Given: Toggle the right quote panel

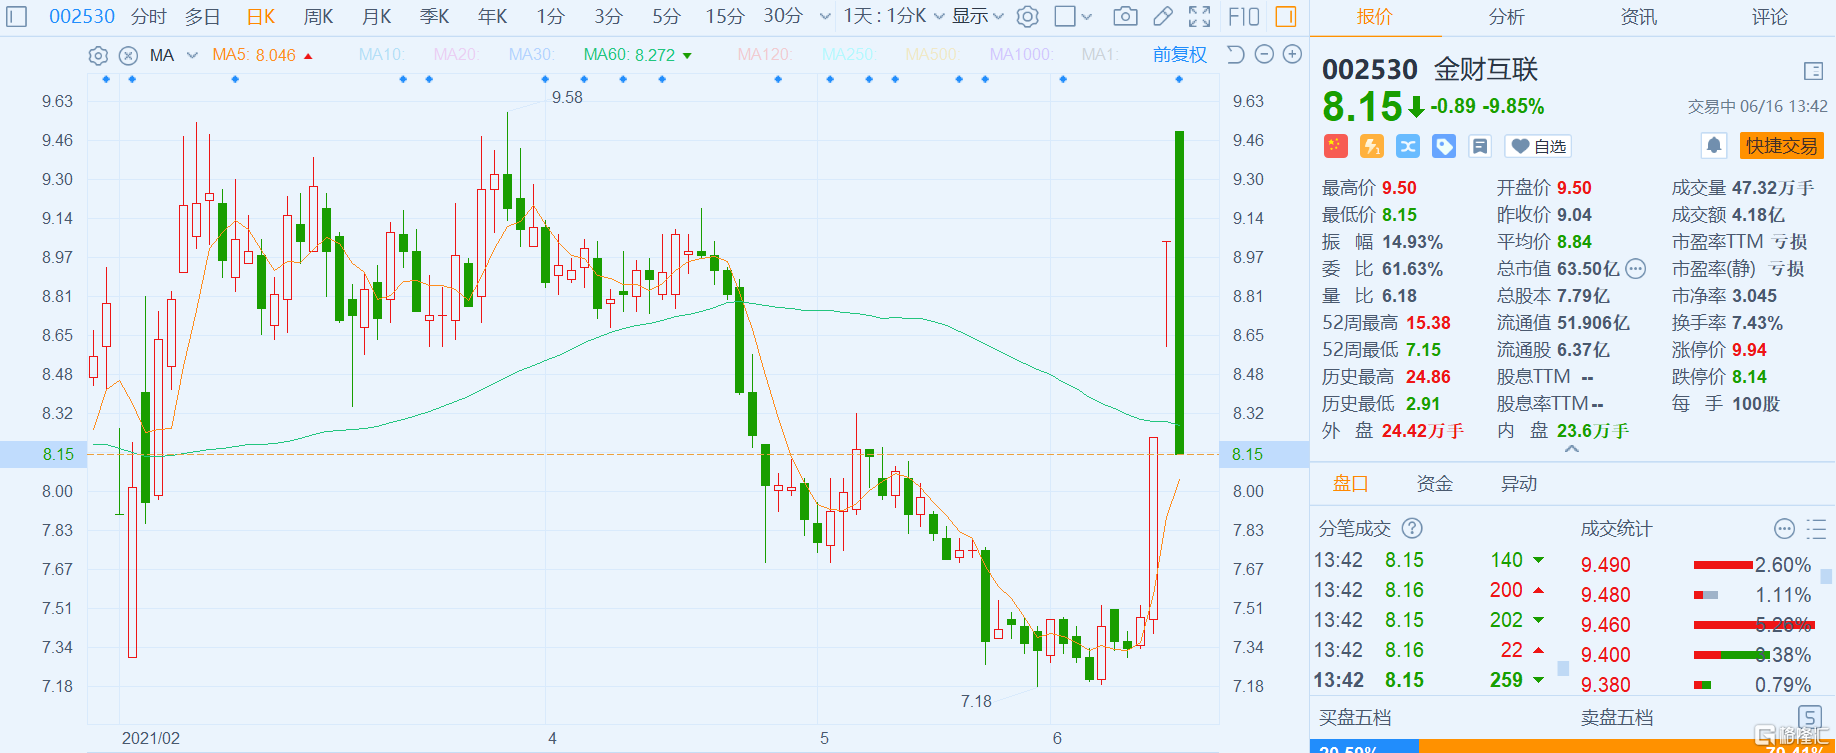Looking at the screenshot, I should (x=1286, y=16).
